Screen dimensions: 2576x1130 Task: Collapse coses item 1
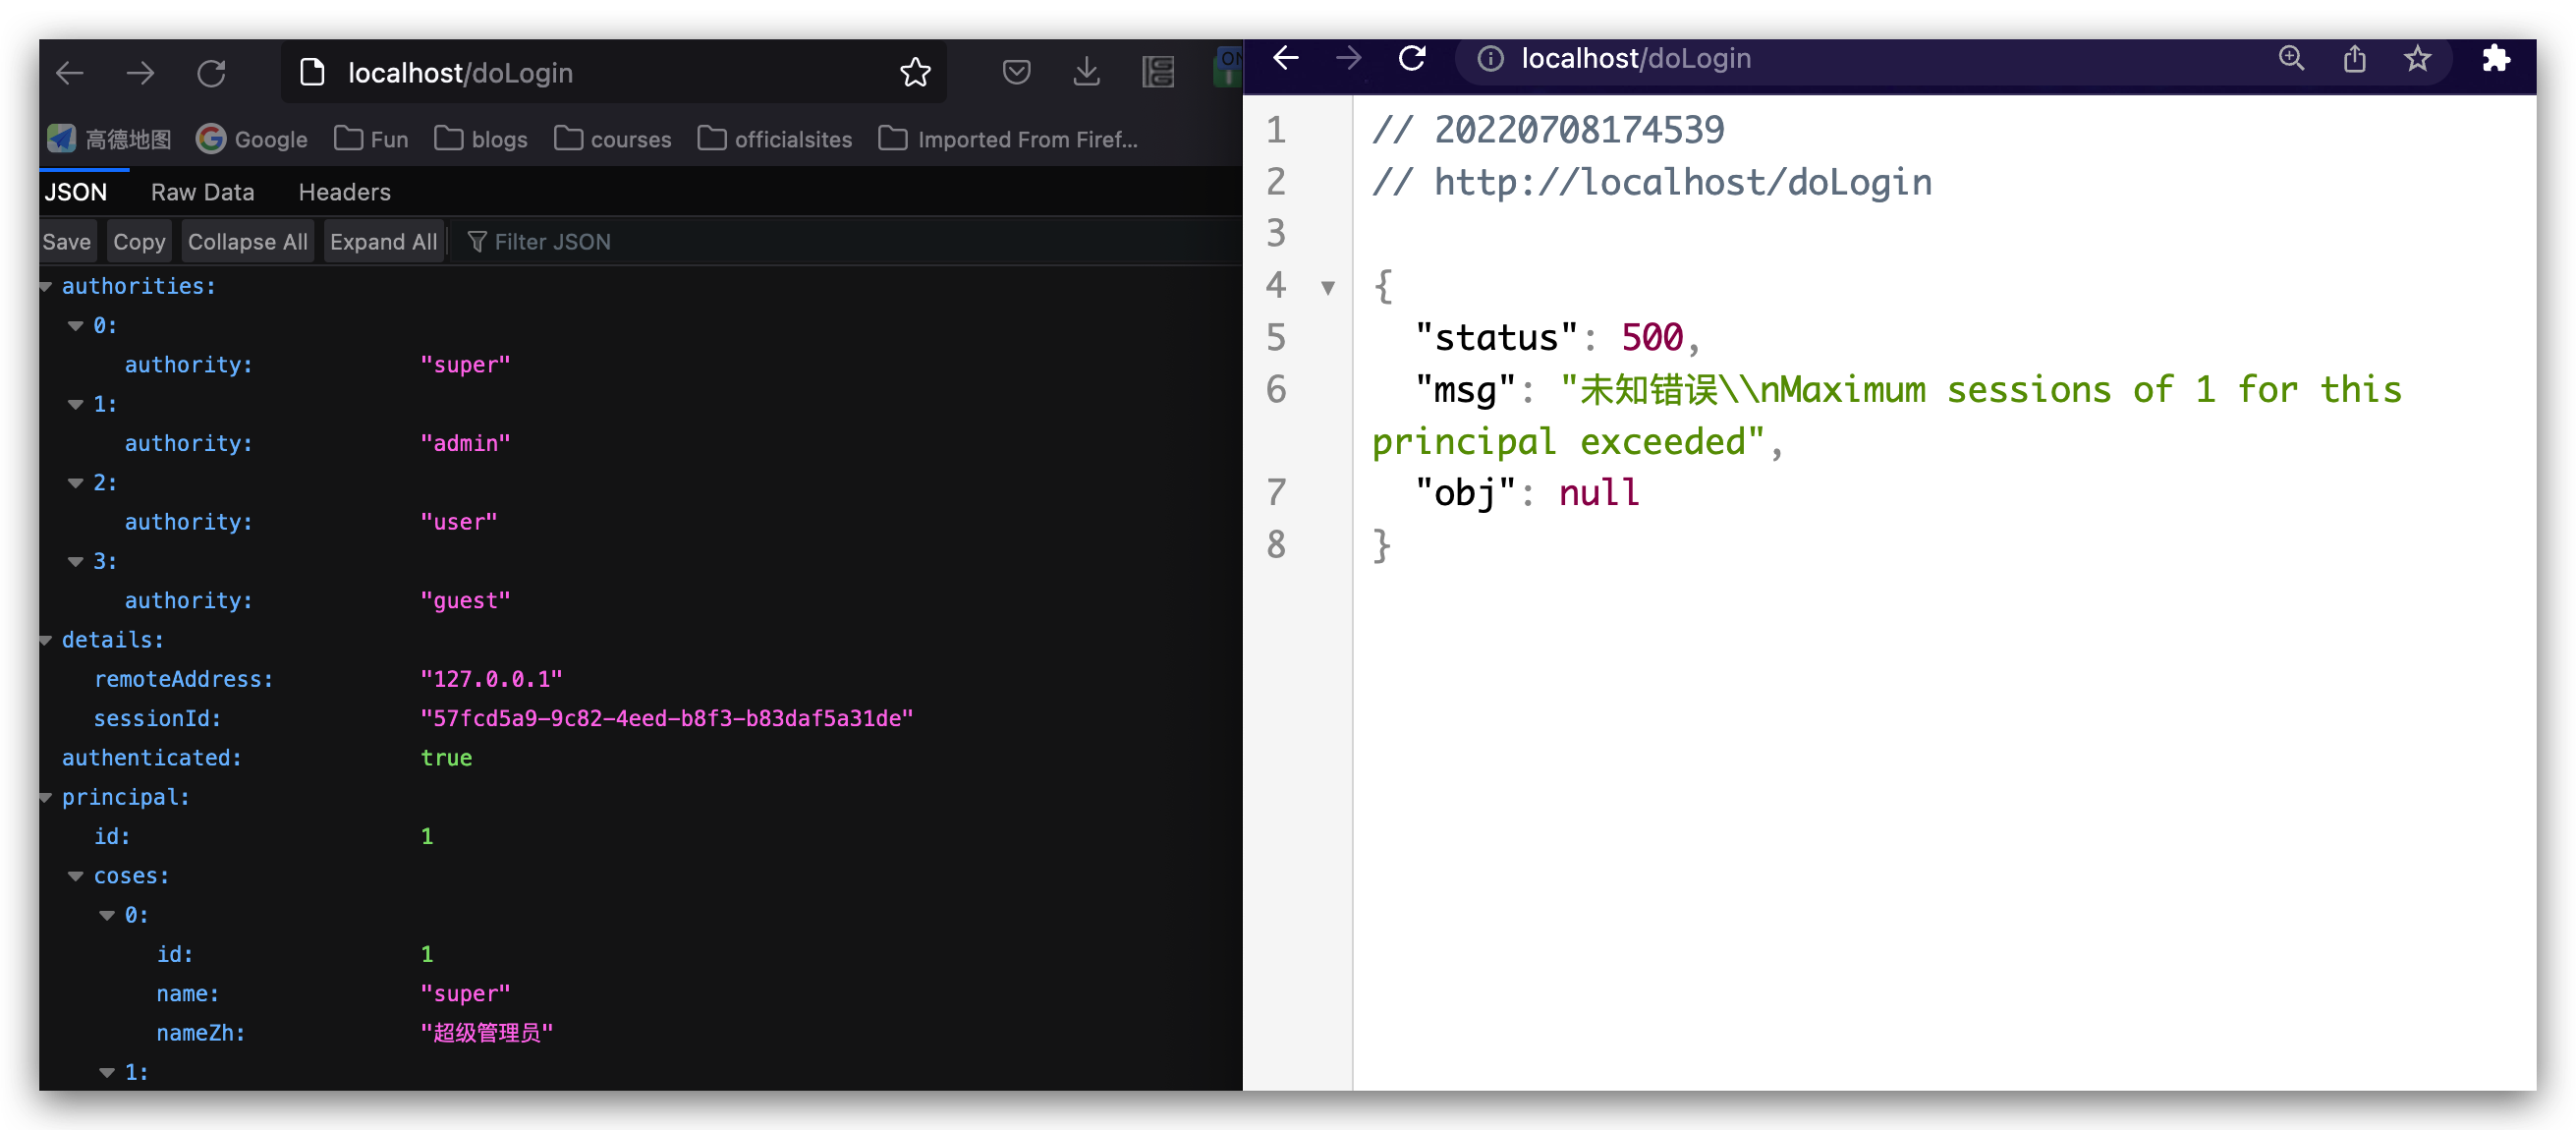click(107, 1073)
